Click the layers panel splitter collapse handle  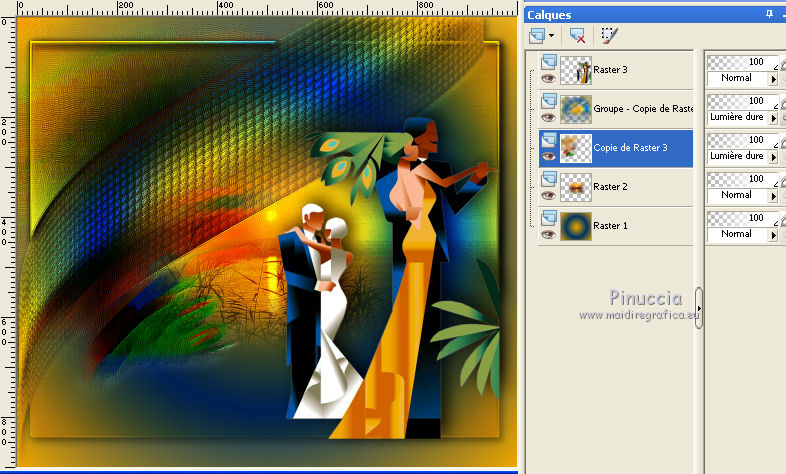[699, 308]
